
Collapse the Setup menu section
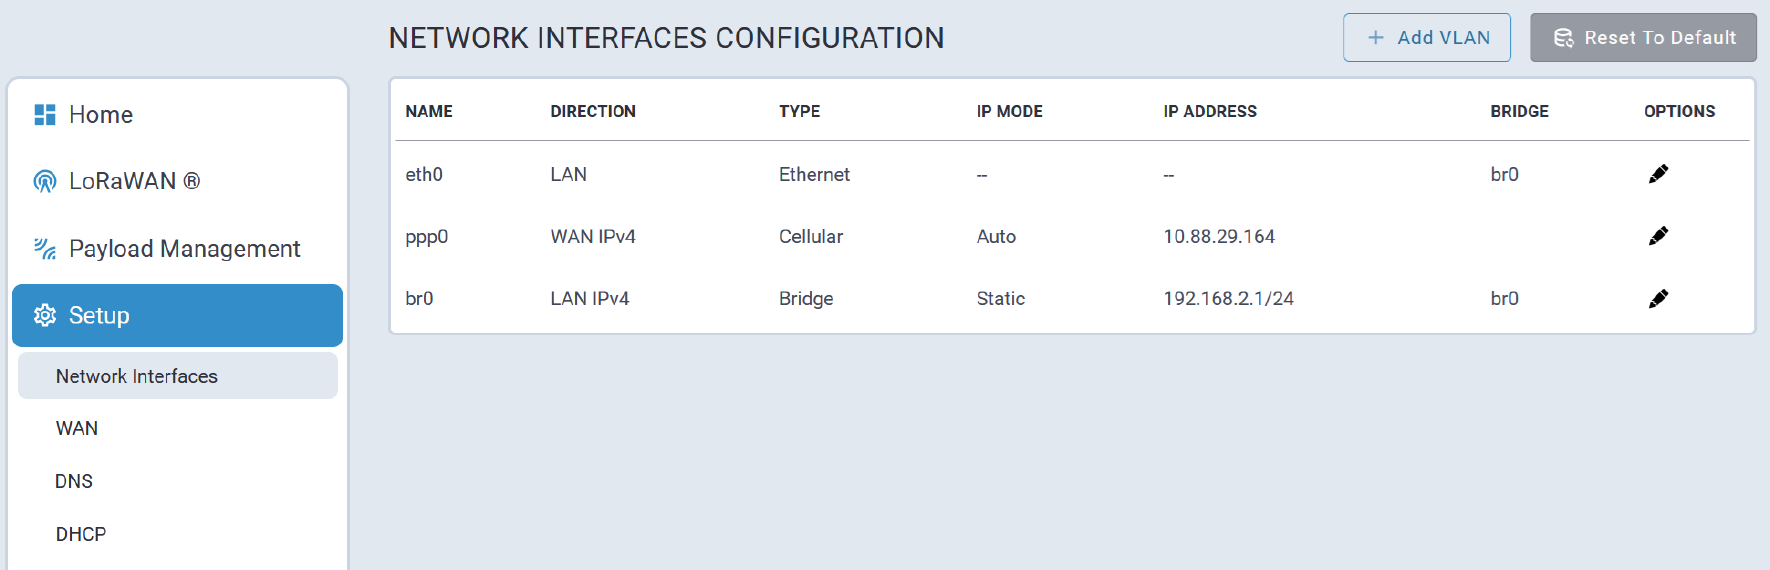pyautogui.click(x=177, y=316)
